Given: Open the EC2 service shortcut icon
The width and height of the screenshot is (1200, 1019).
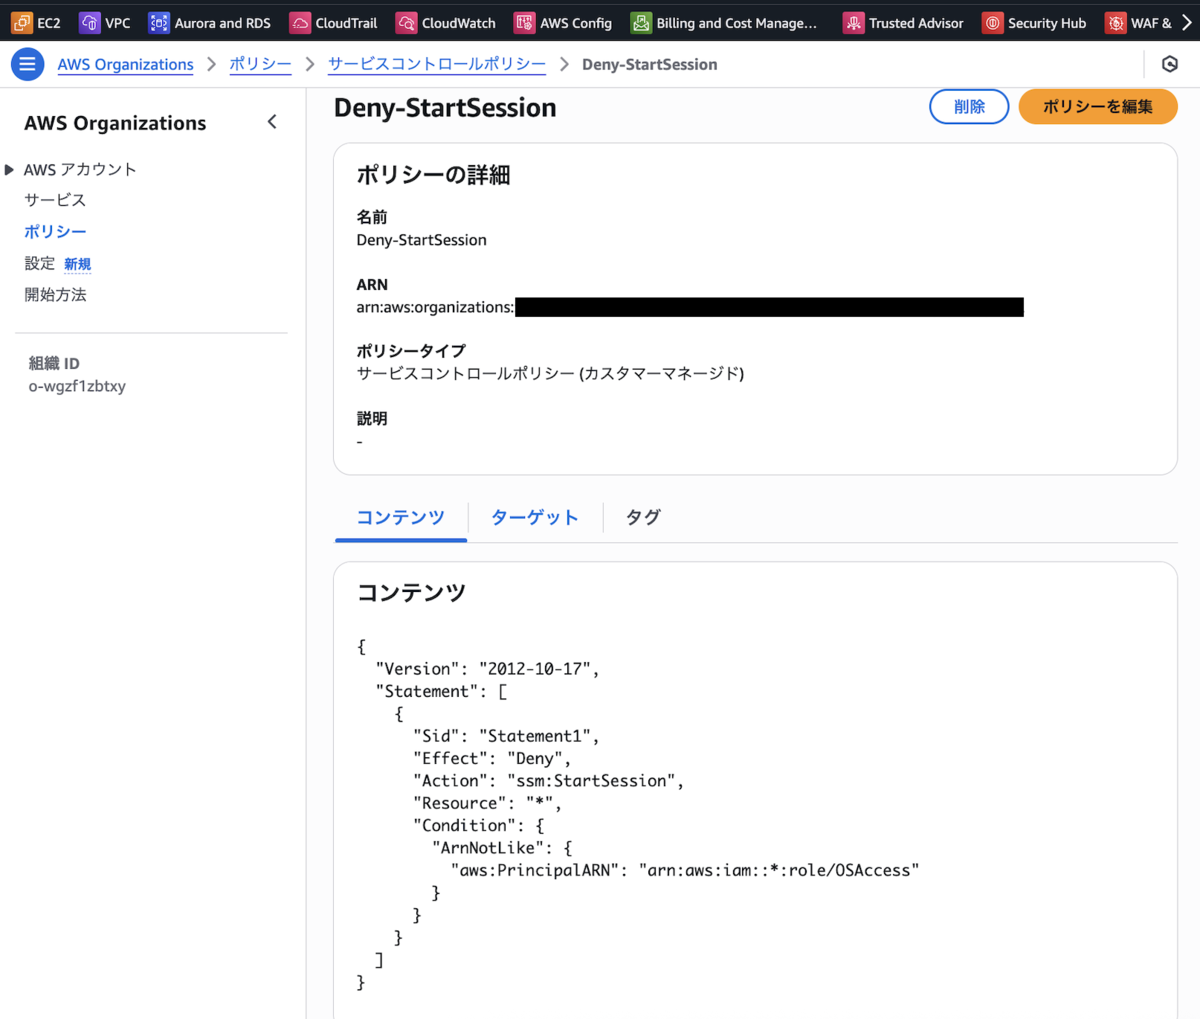Looking at the screenshot, I should click(x=21, y=23).
